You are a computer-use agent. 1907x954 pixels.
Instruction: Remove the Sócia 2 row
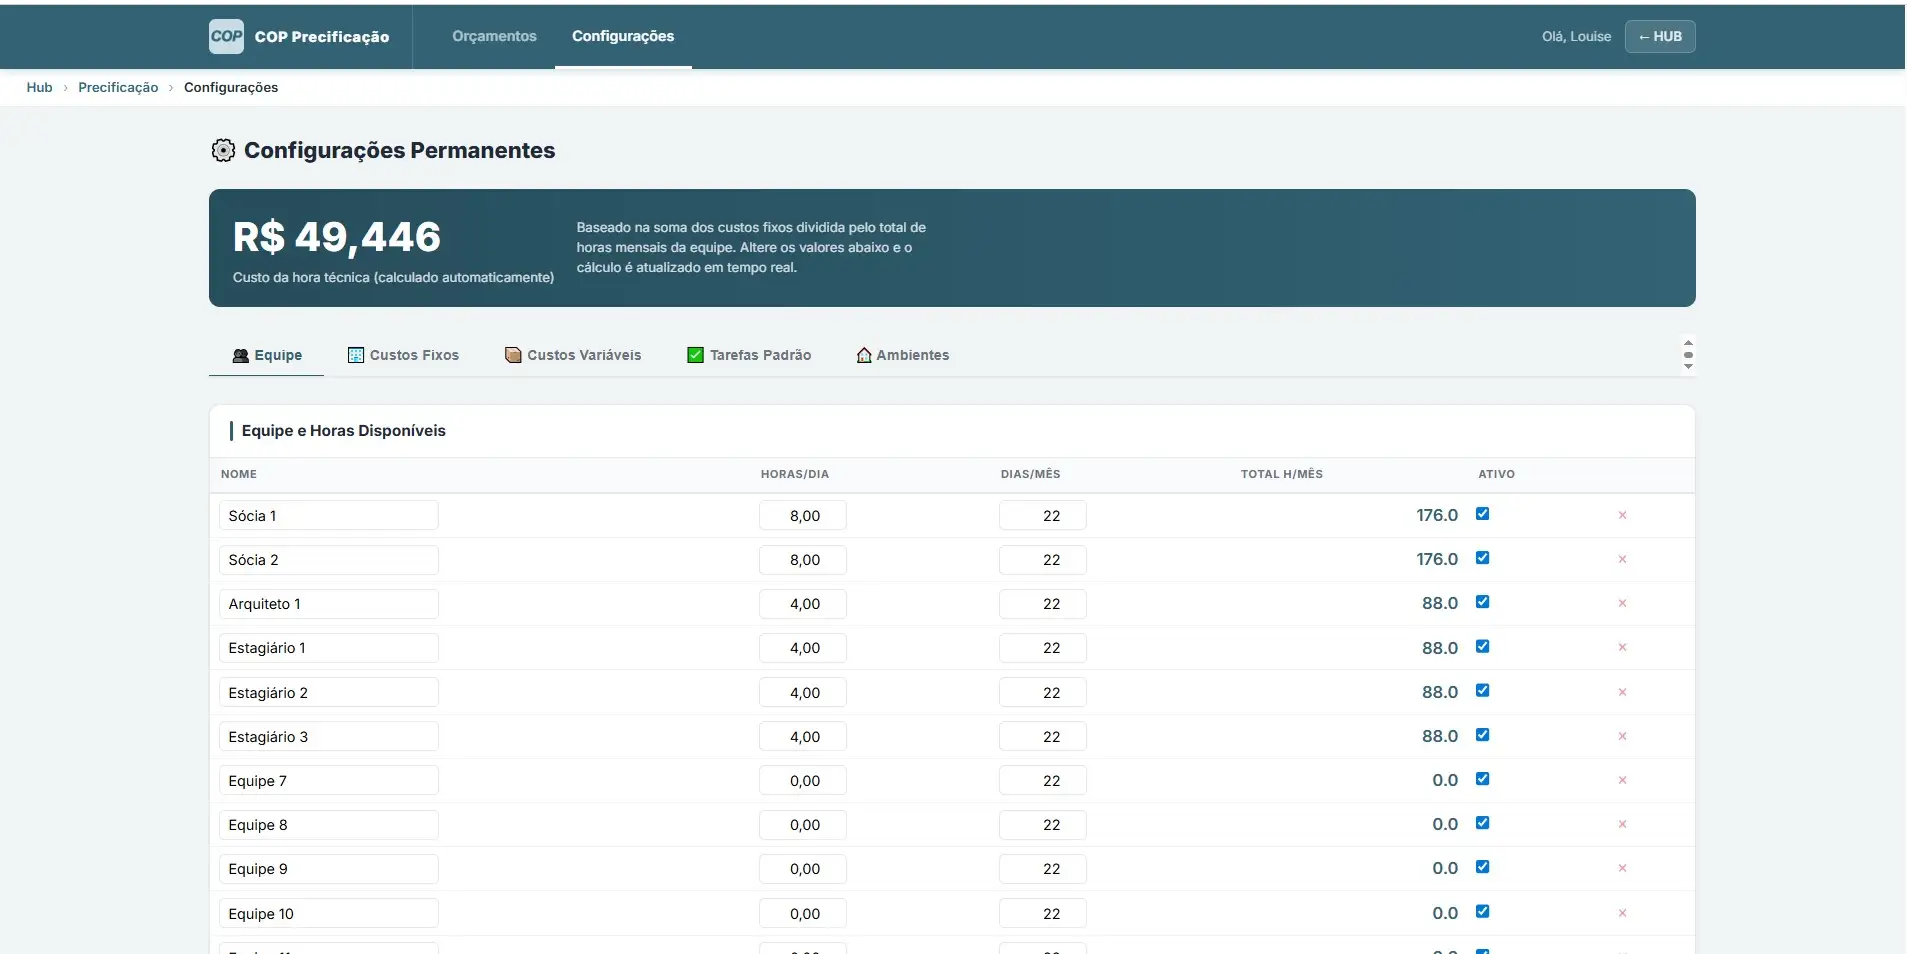(1622, 560)
